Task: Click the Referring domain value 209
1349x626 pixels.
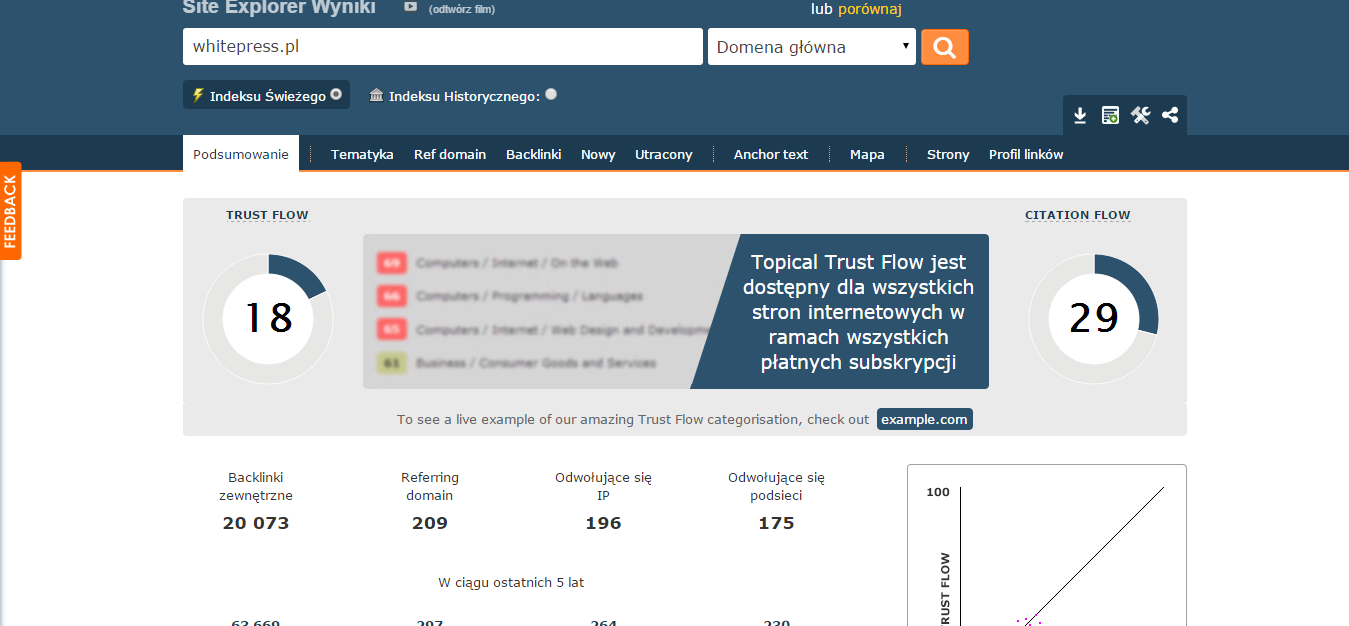Action: pyautogui.click(x=430, y=523)
